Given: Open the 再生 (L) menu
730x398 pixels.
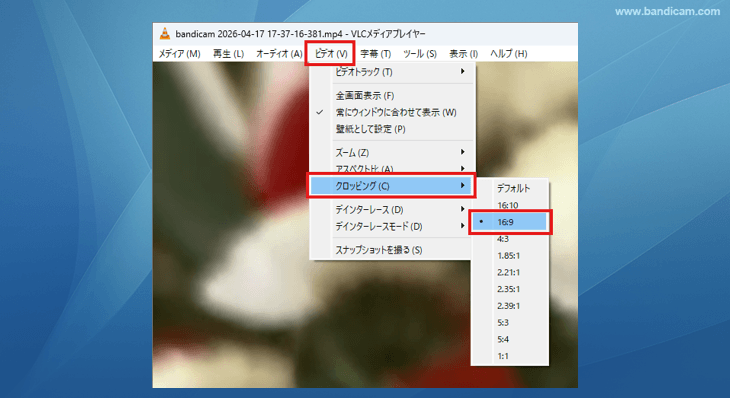Looking at the screenshot, I should [228, 54].
